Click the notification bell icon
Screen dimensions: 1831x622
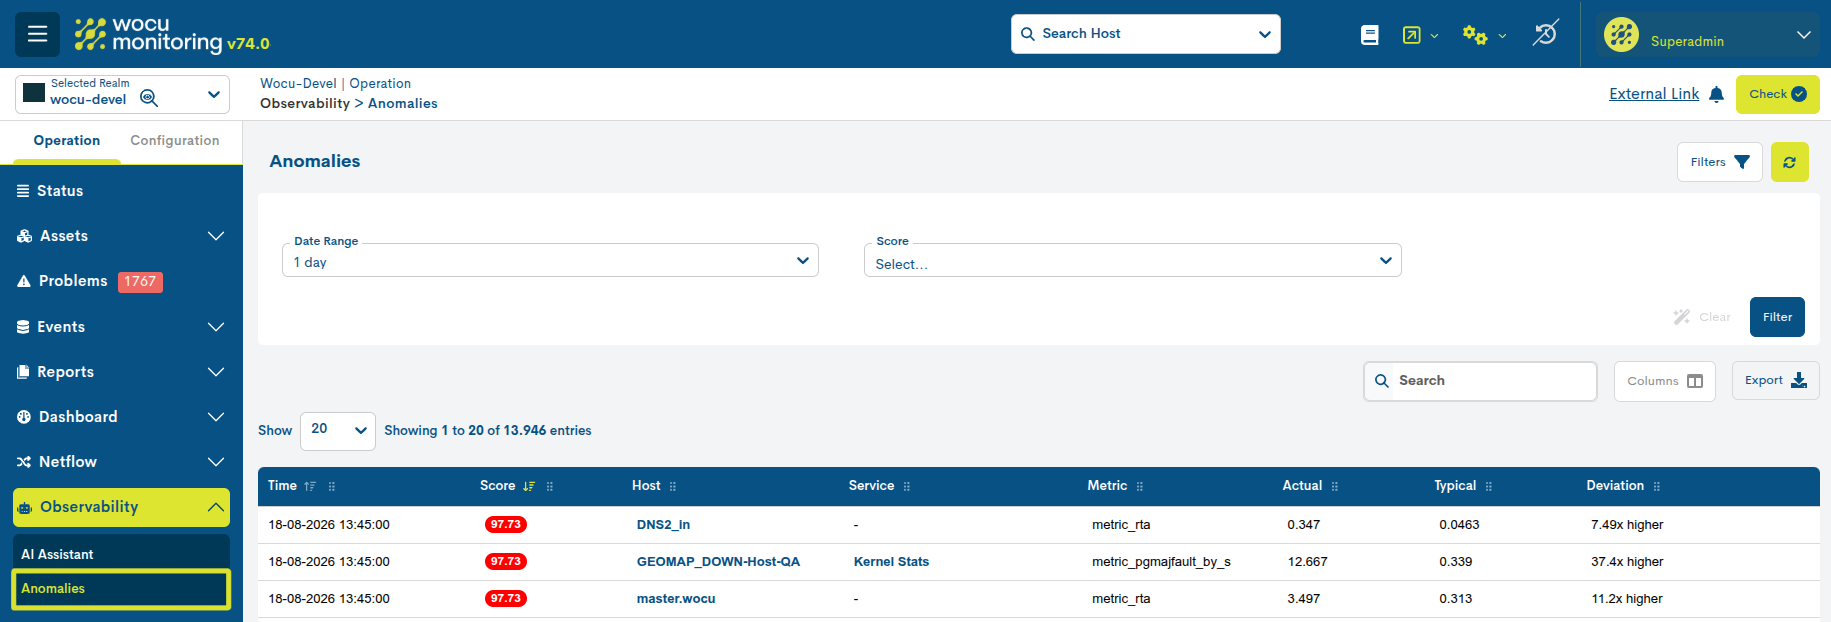coord(1716,94)
